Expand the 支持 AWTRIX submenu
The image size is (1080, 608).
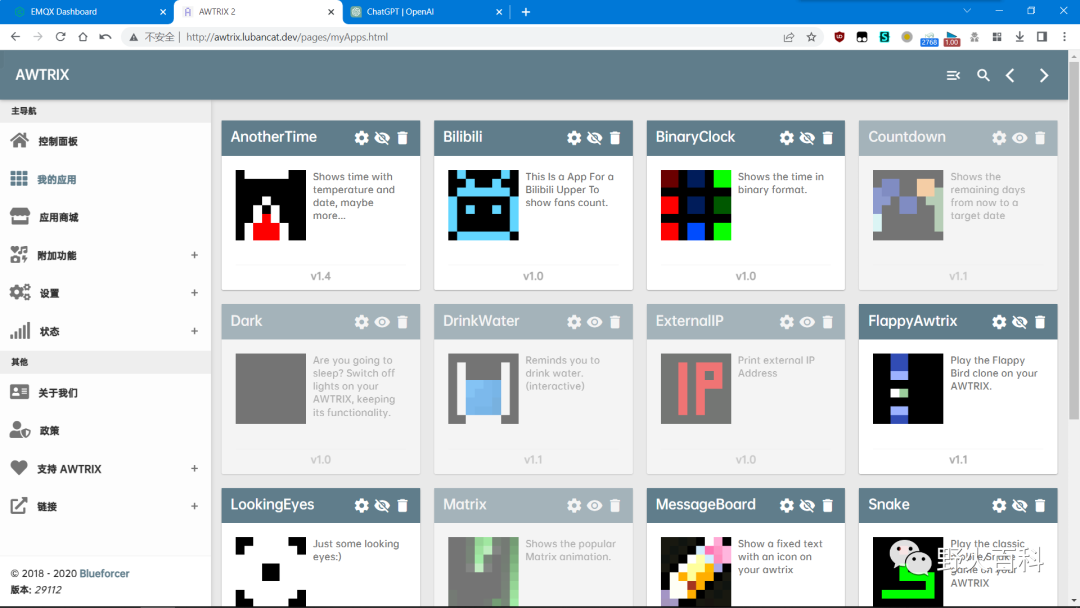click(x=194, y=469)
